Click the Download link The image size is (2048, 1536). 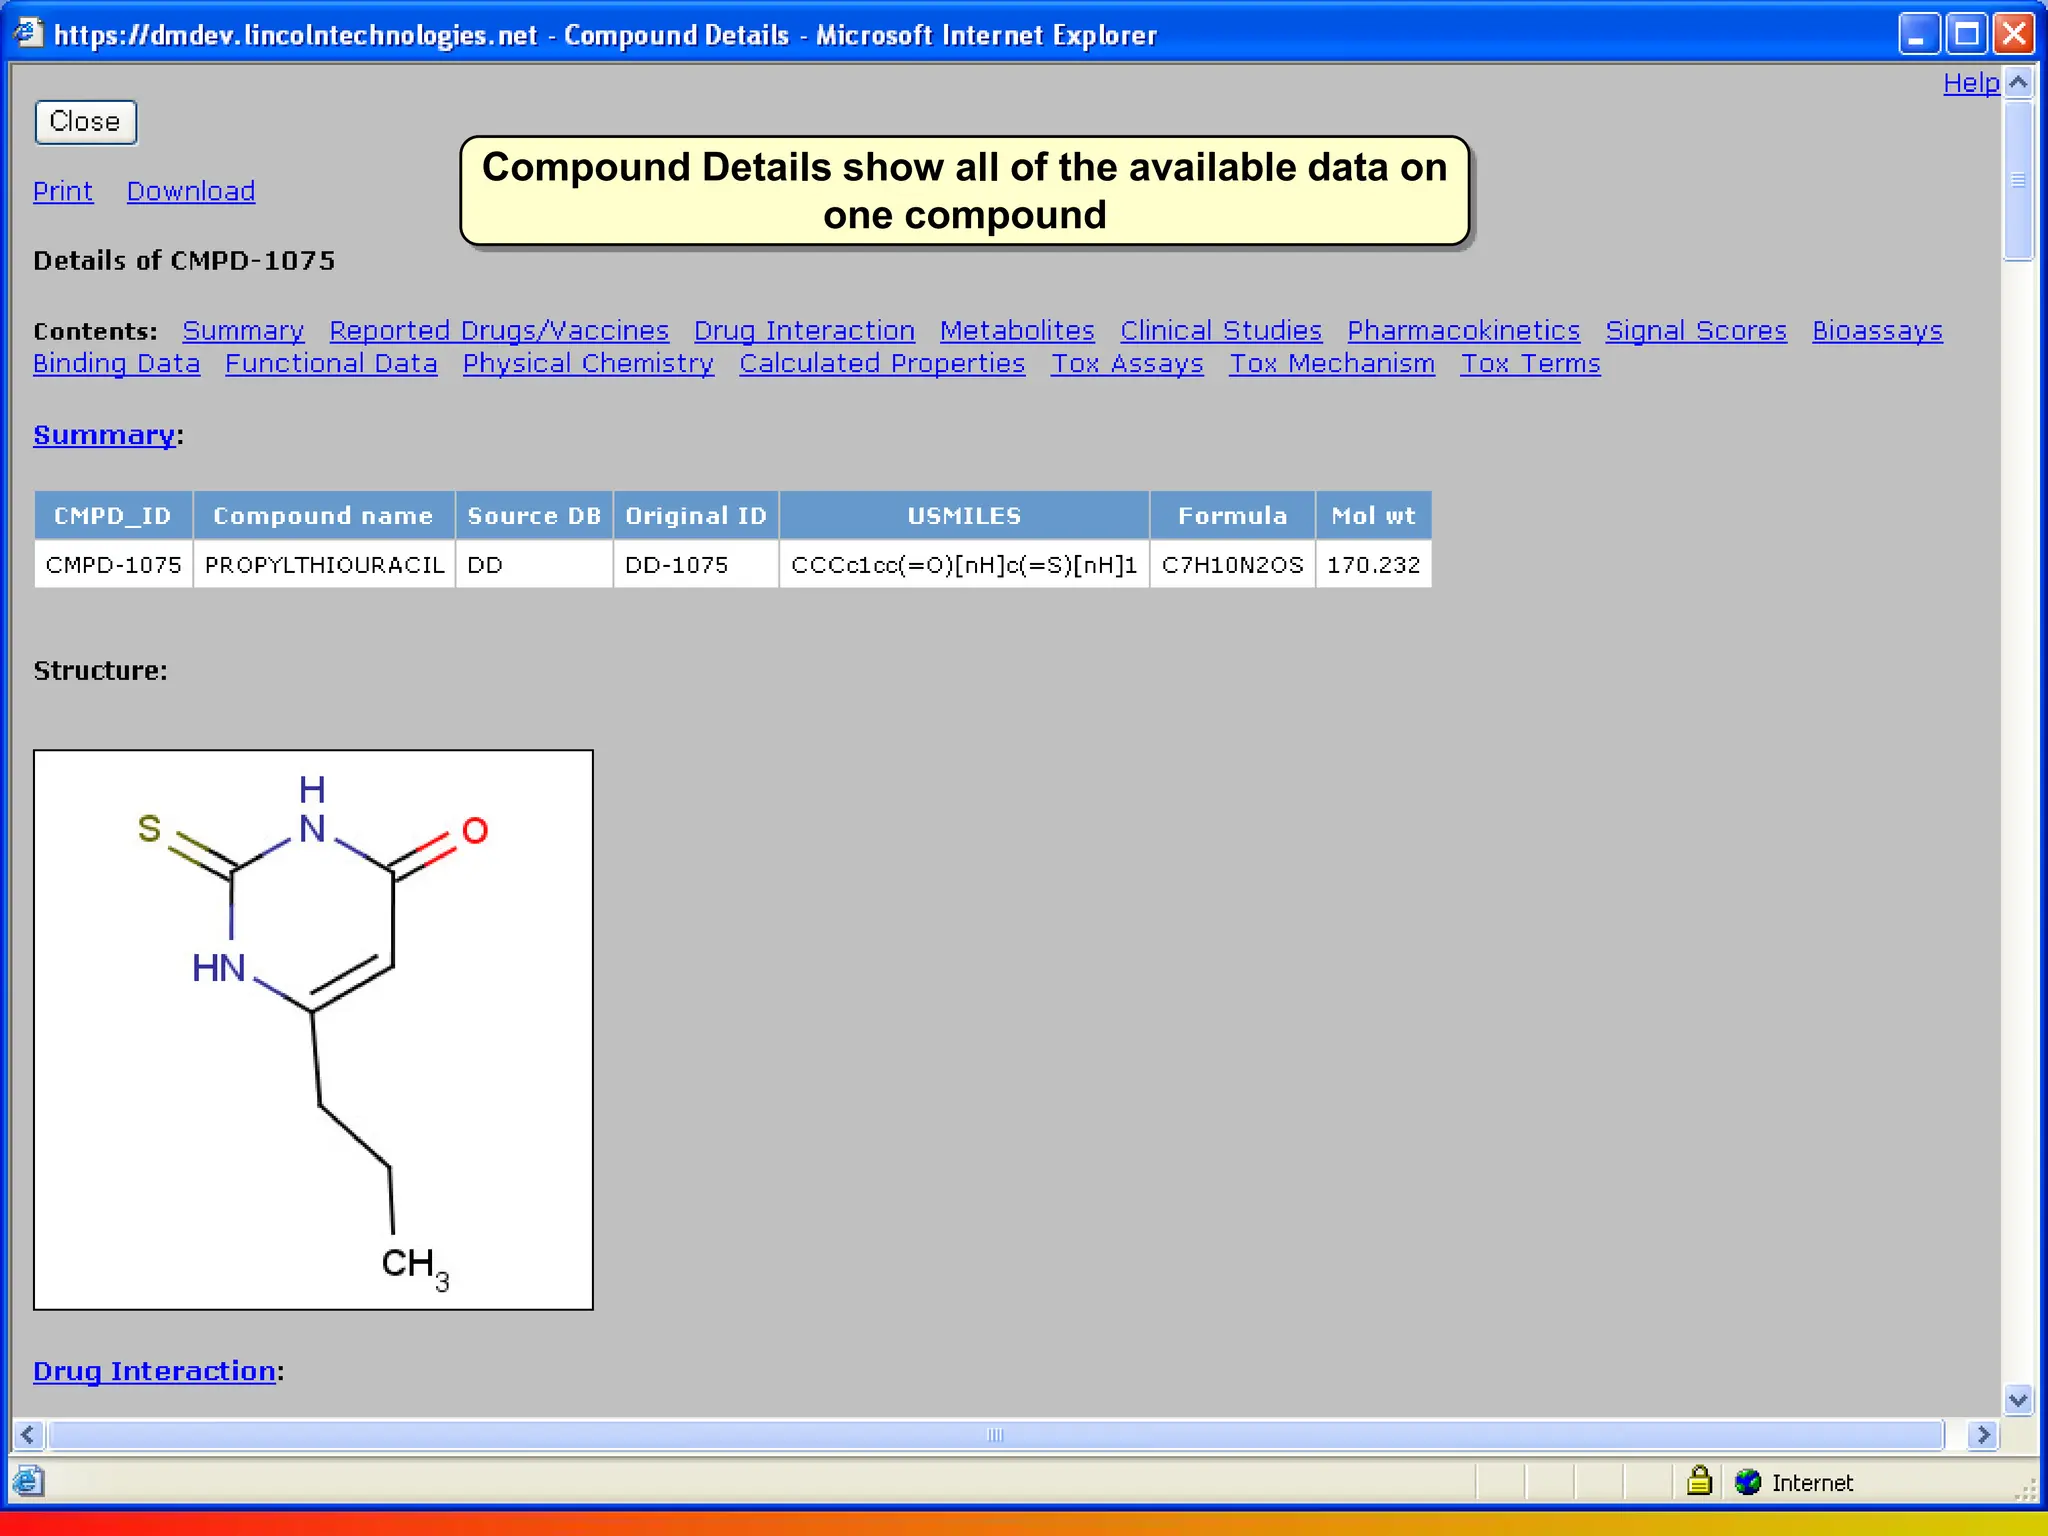point(191,191)
